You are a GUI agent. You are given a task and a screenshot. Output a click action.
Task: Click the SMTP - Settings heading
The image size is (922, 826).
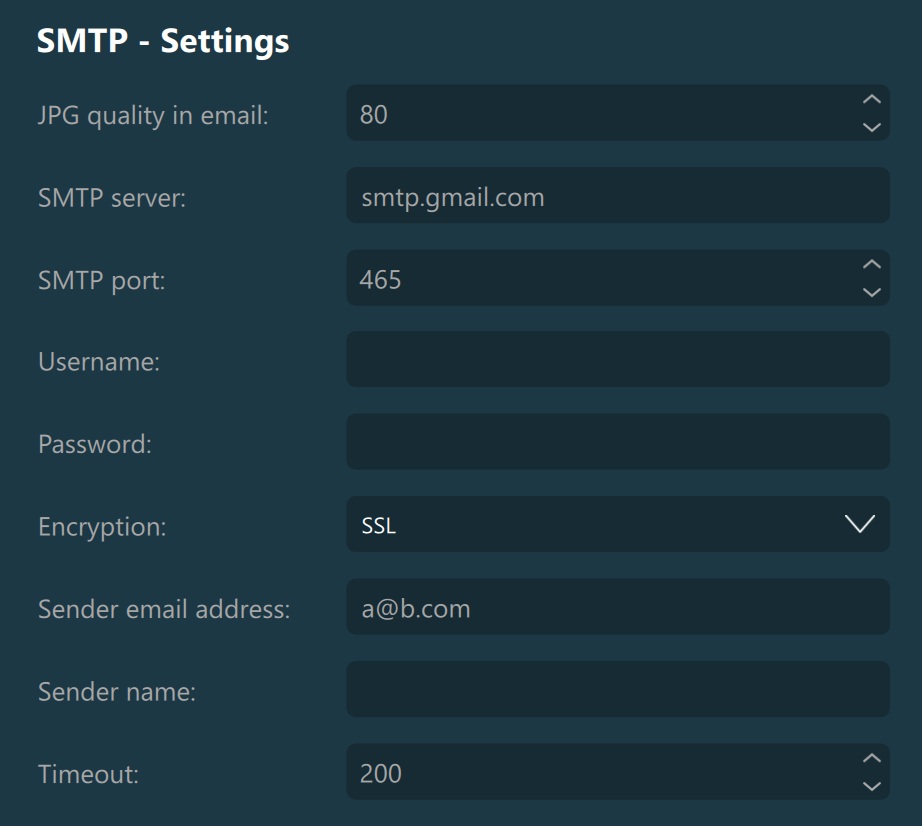pyautogui.click(x=163, y=41)
